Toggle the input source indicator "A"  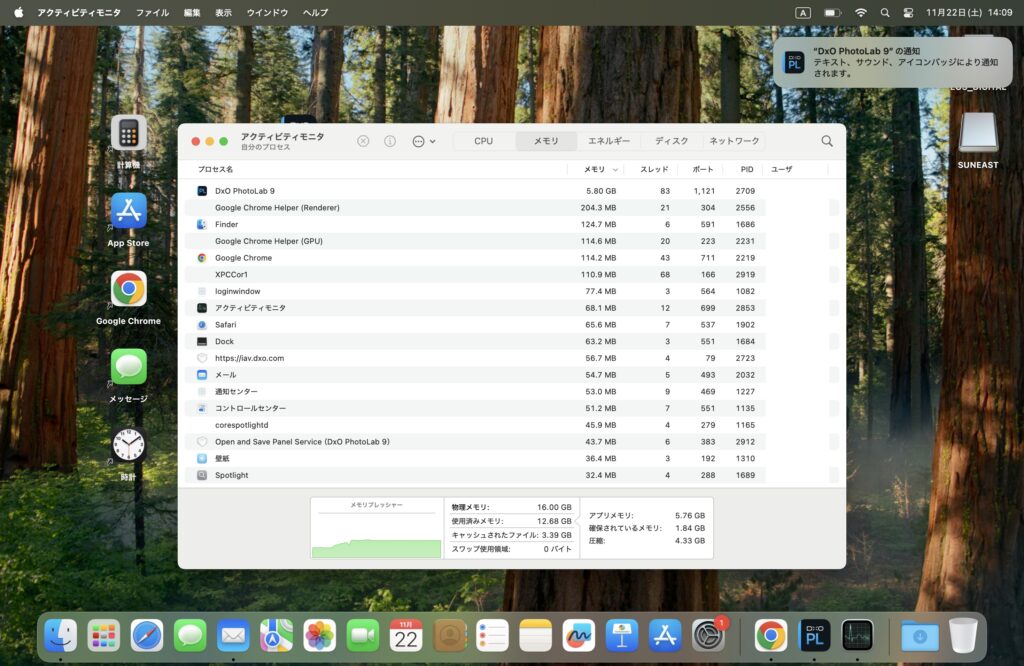803,12
